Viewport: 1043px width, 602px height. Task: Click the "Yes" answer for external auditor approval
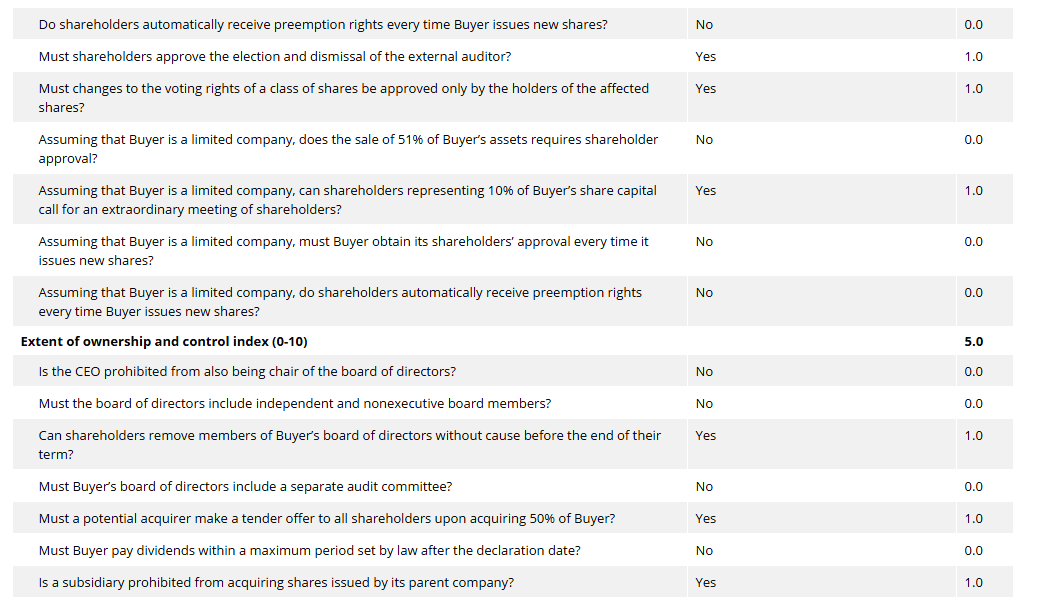[706, 56]
